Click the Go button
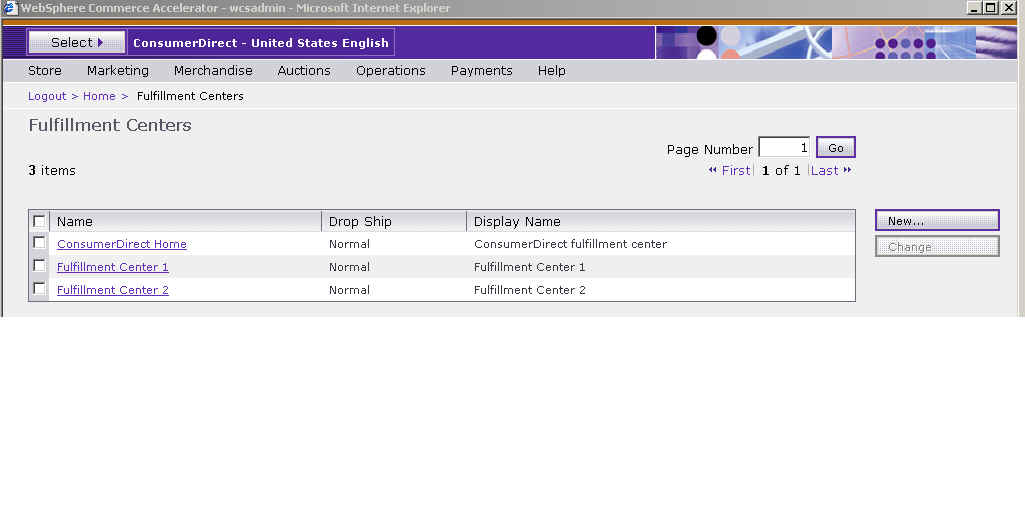 click(835, 148)
